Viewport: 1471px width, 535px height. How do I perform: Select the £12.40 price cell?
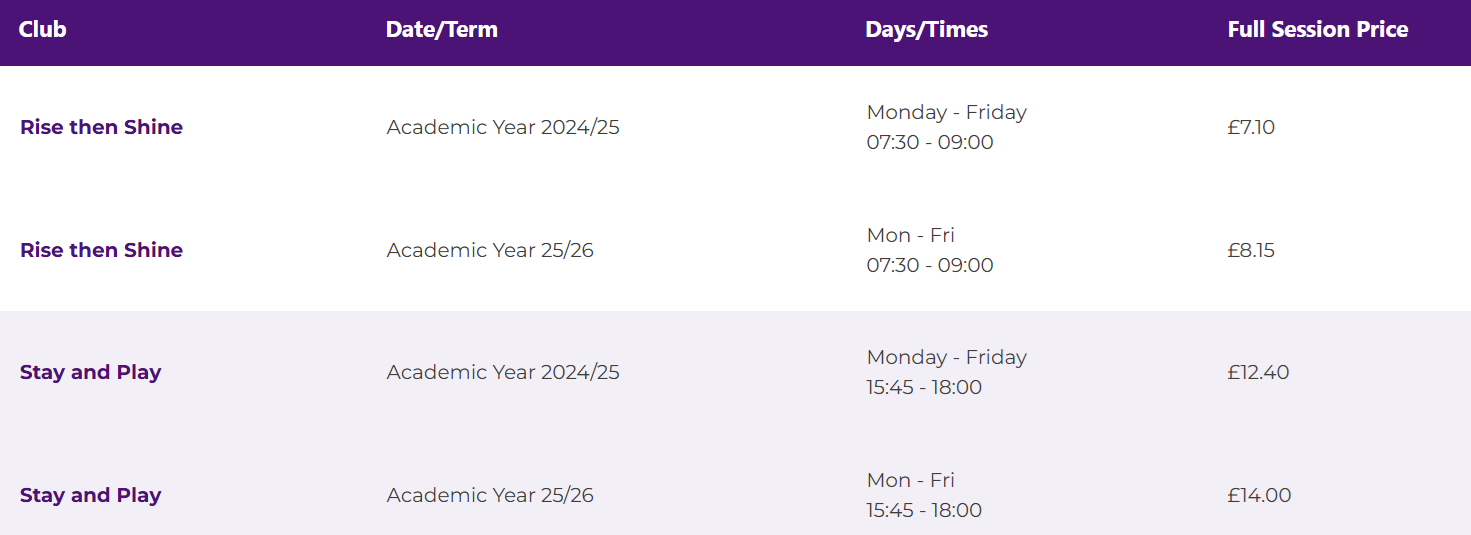click(x=1258, y=372)
